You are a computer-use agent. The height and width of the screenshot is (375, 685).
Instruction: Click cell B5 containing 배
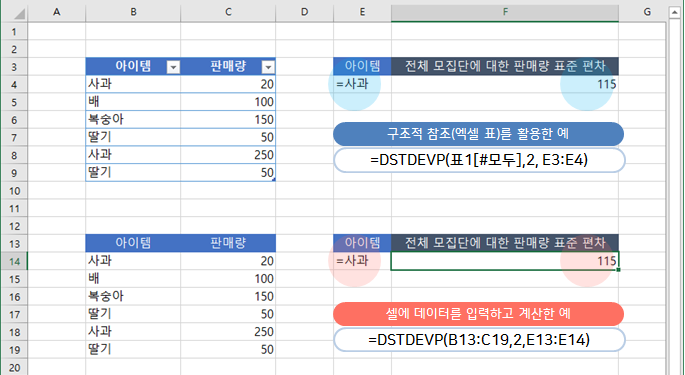(133, 102)
